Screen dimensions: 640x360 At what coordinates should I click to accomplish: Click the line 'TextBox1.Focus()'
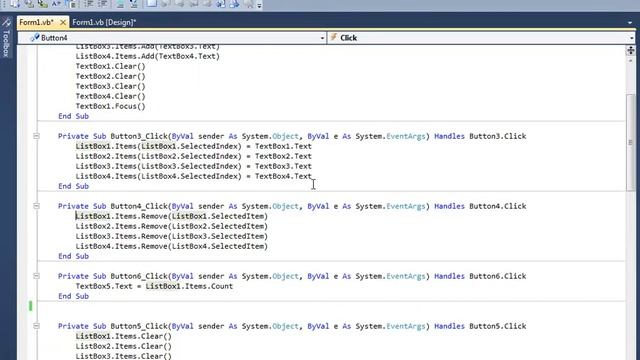coord(110,106)
